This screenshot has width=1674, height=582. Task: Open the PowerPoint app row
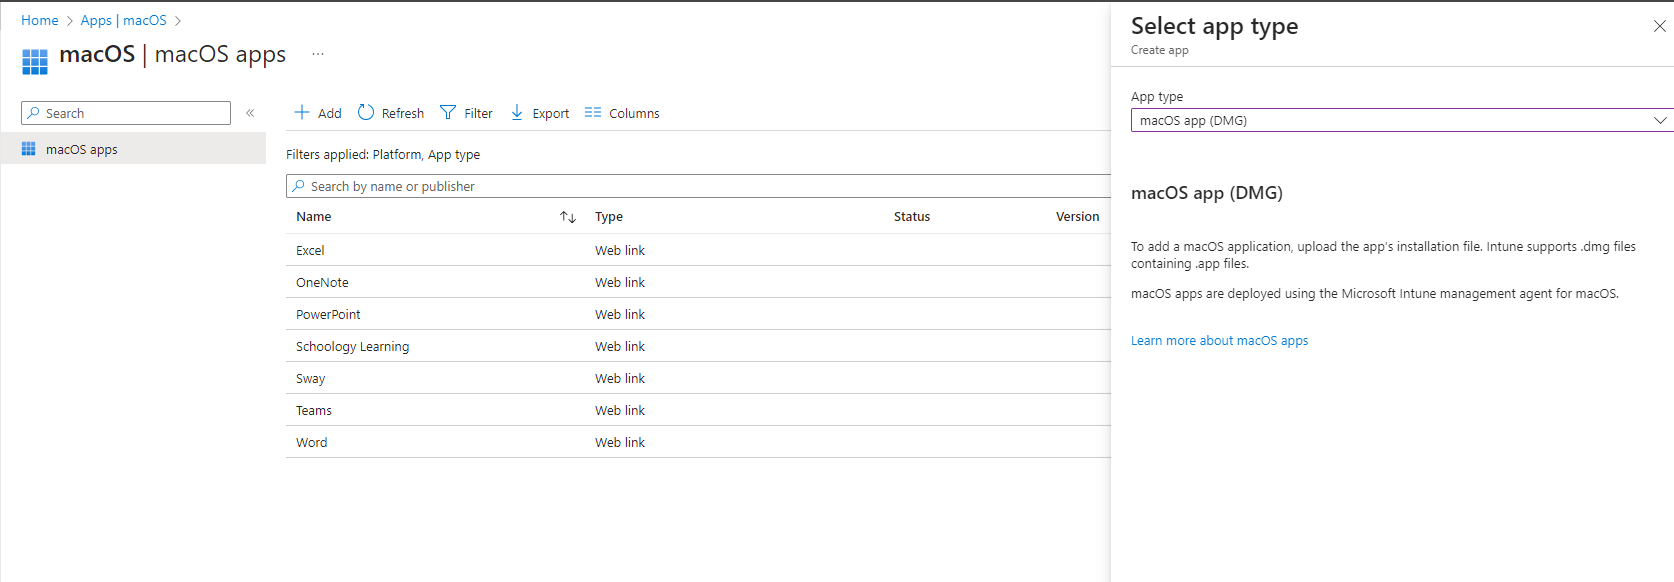[698, 314]
